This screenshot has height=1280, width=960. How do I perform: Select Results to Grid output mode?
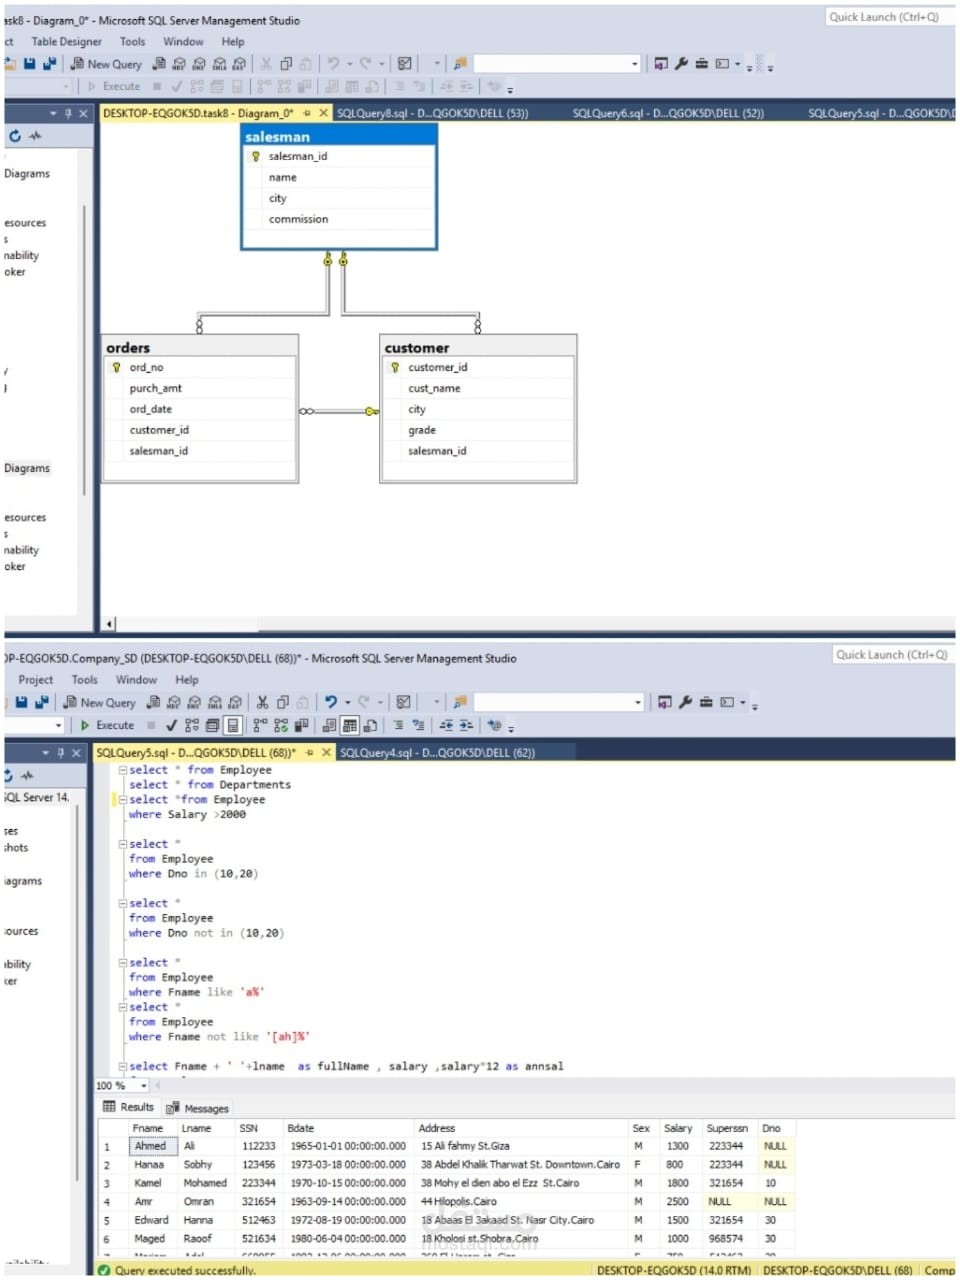click(x=350, y=725)
